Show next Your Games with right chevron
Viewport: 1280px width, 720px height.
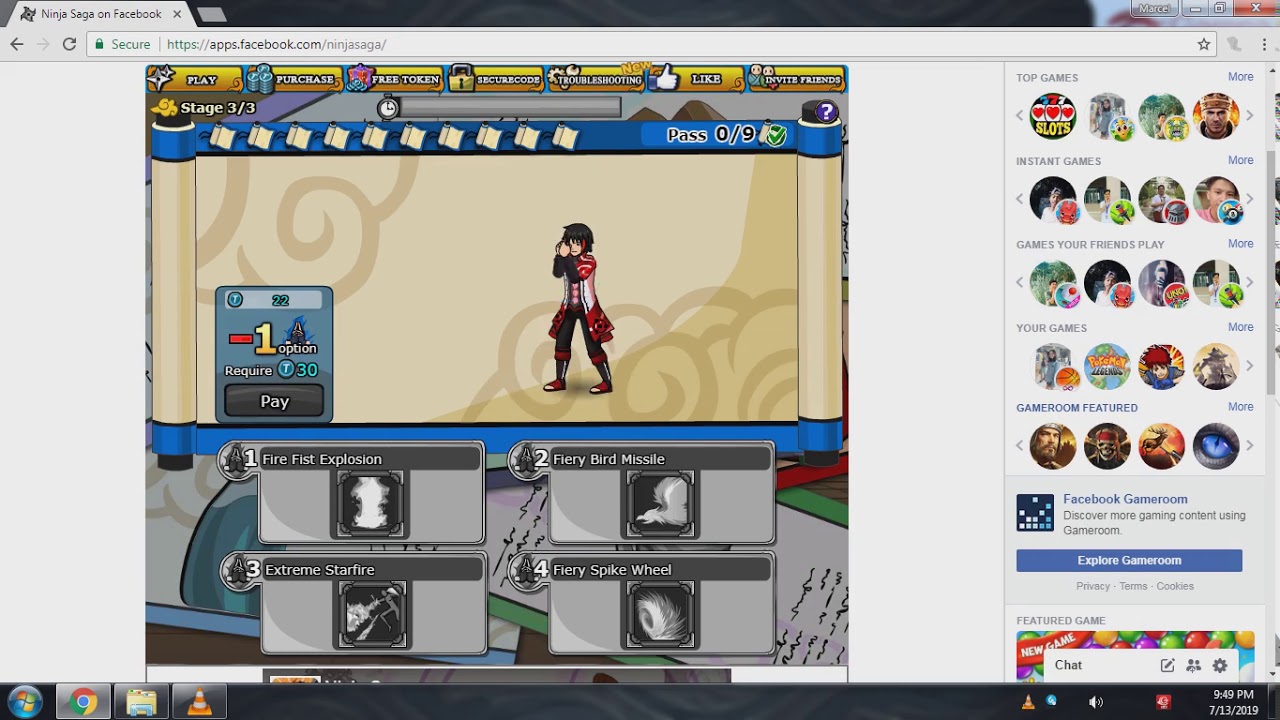(1249, 366)
